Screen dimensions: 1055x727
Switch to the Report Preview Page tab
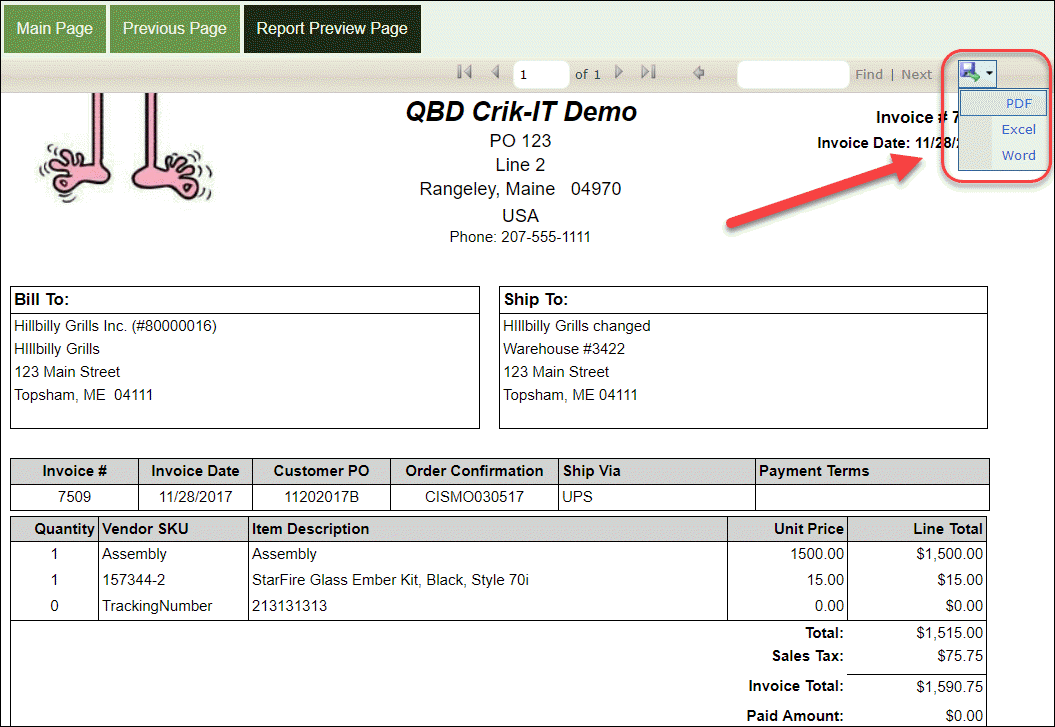[331, 28]
